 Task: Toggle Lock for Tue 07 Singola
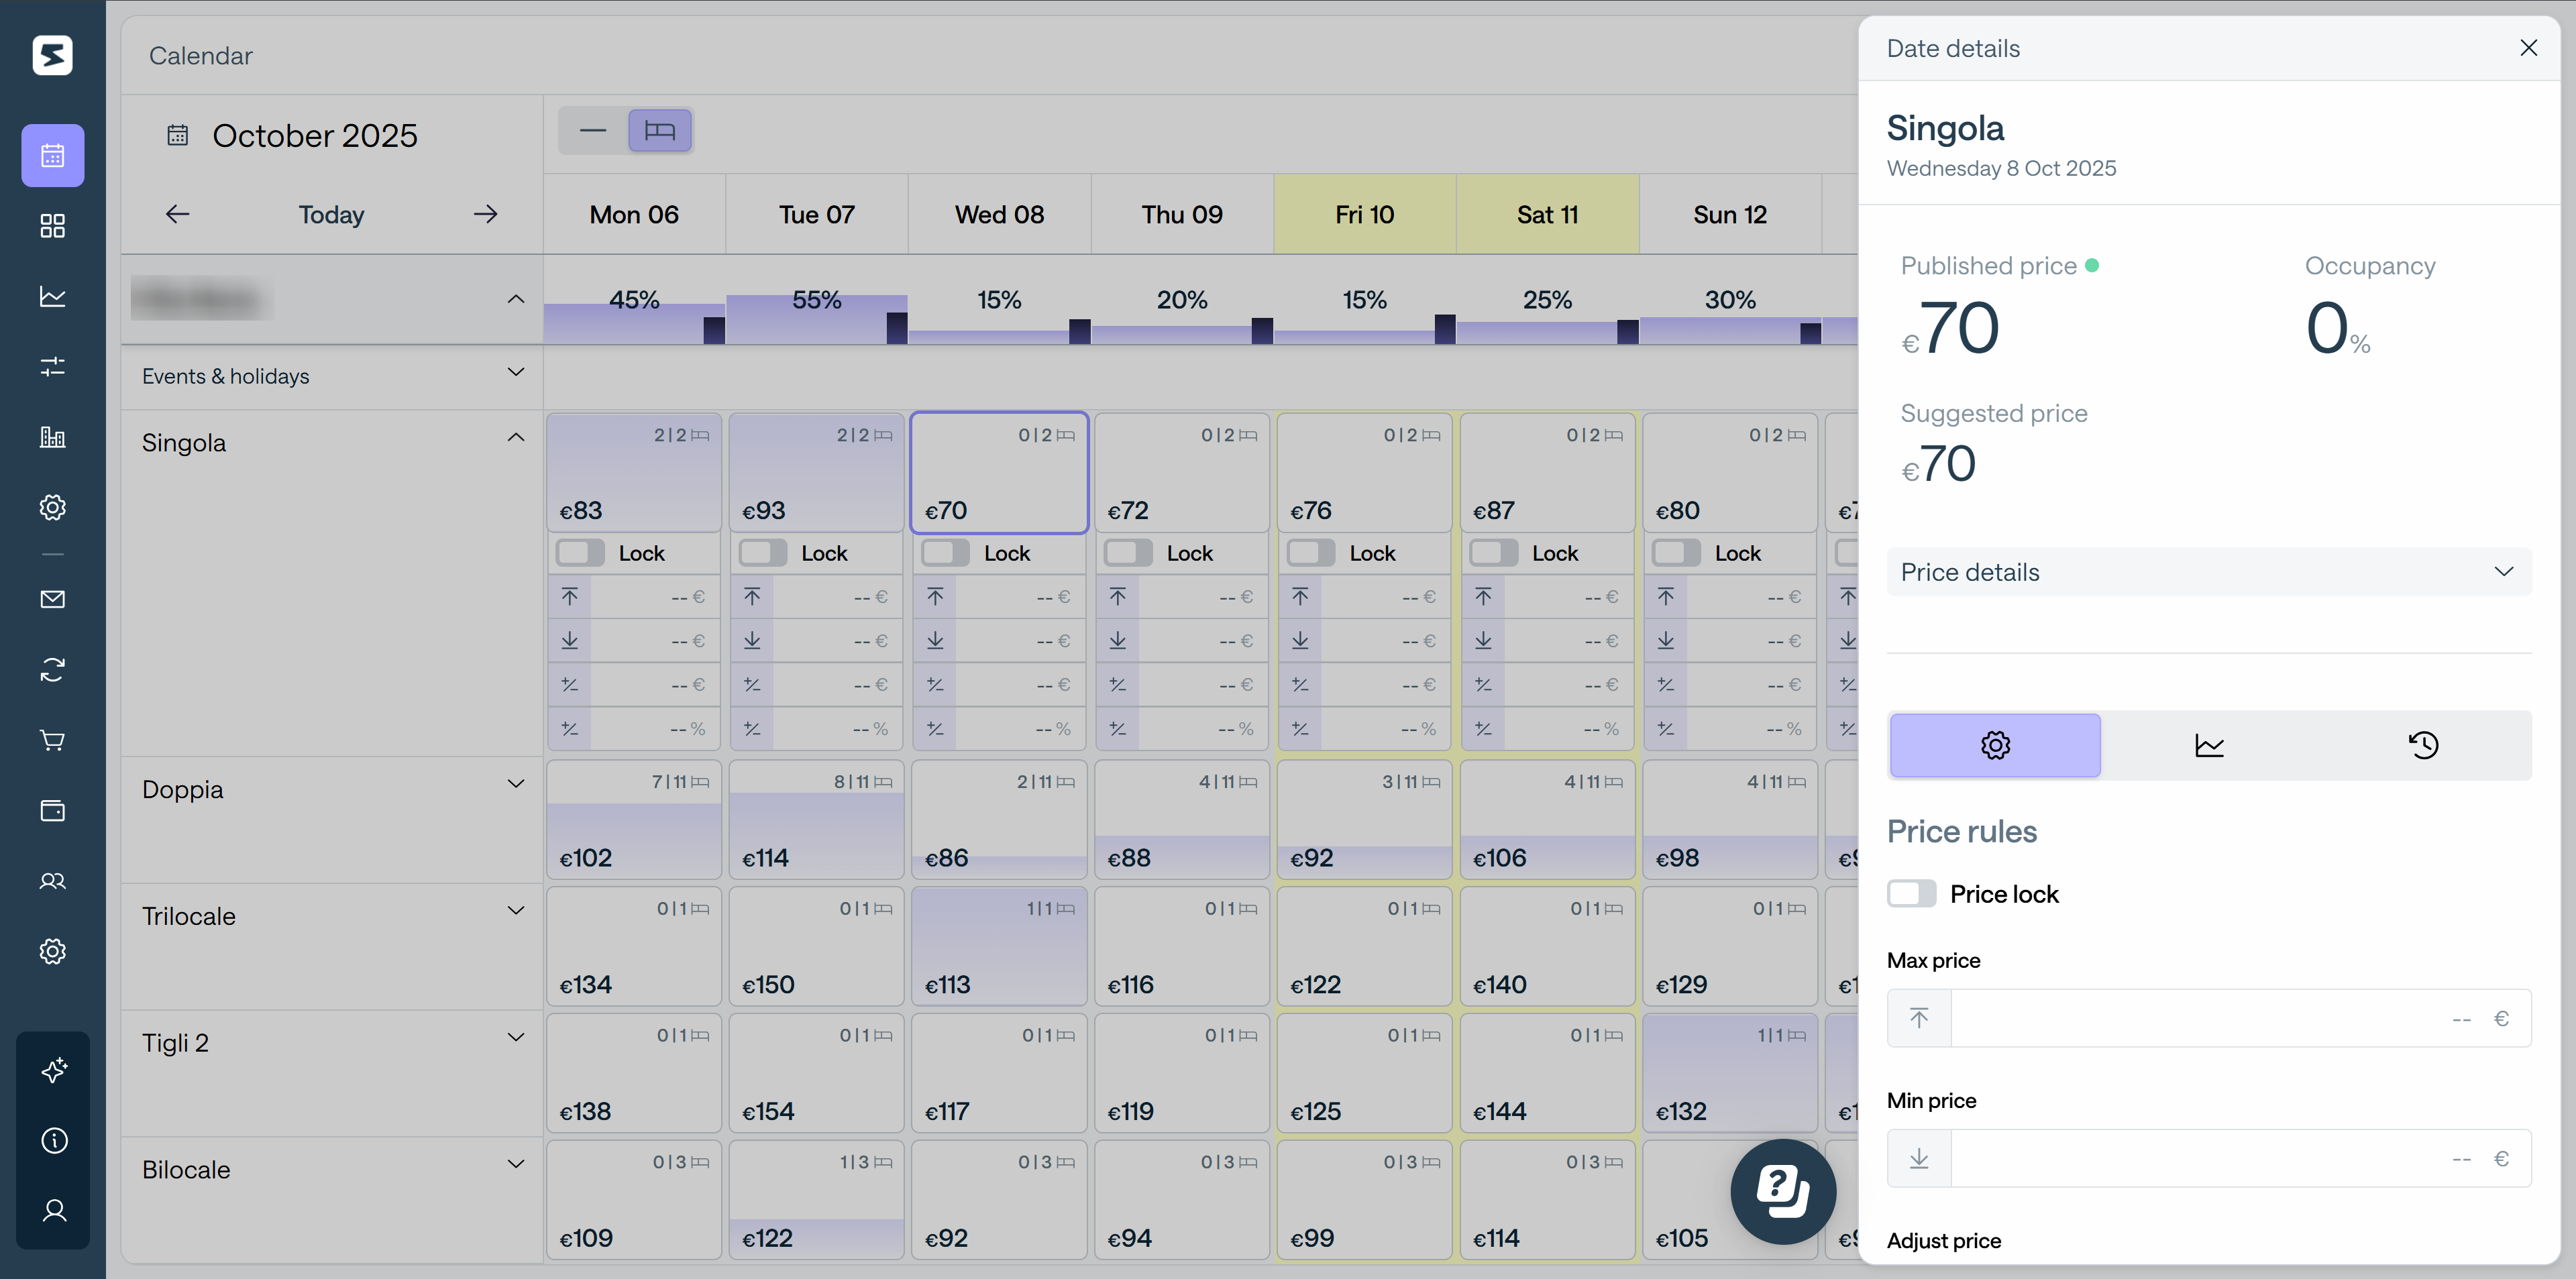tap(763, 553)
